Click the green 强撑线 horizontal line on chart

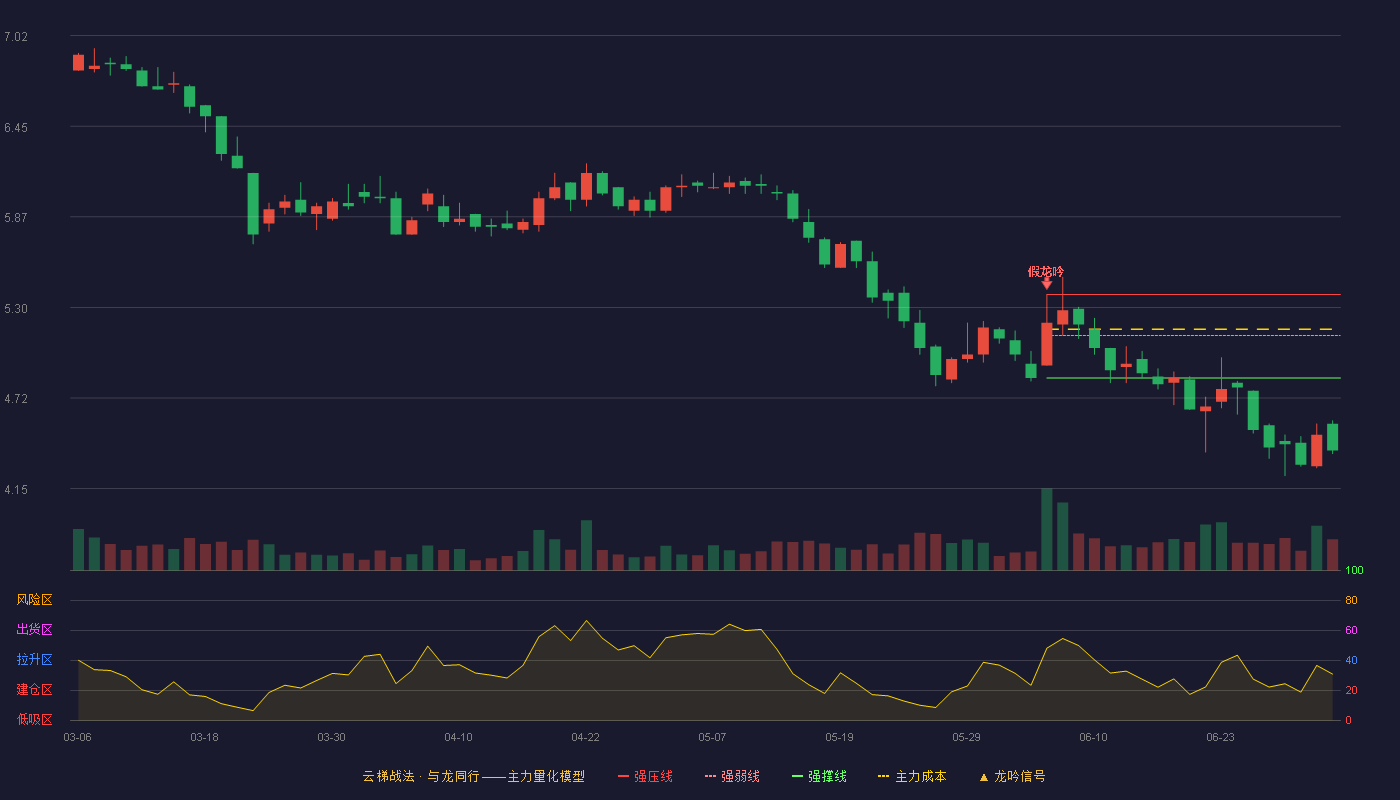(x=1193, y=378)
